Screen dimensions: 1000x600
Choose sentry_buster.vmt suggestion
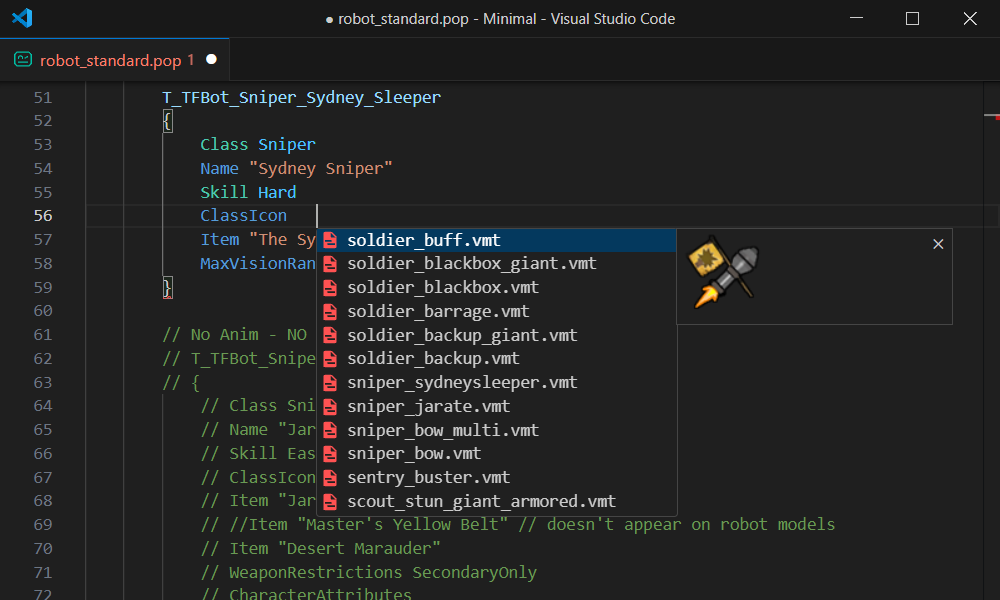coord(496,478)
